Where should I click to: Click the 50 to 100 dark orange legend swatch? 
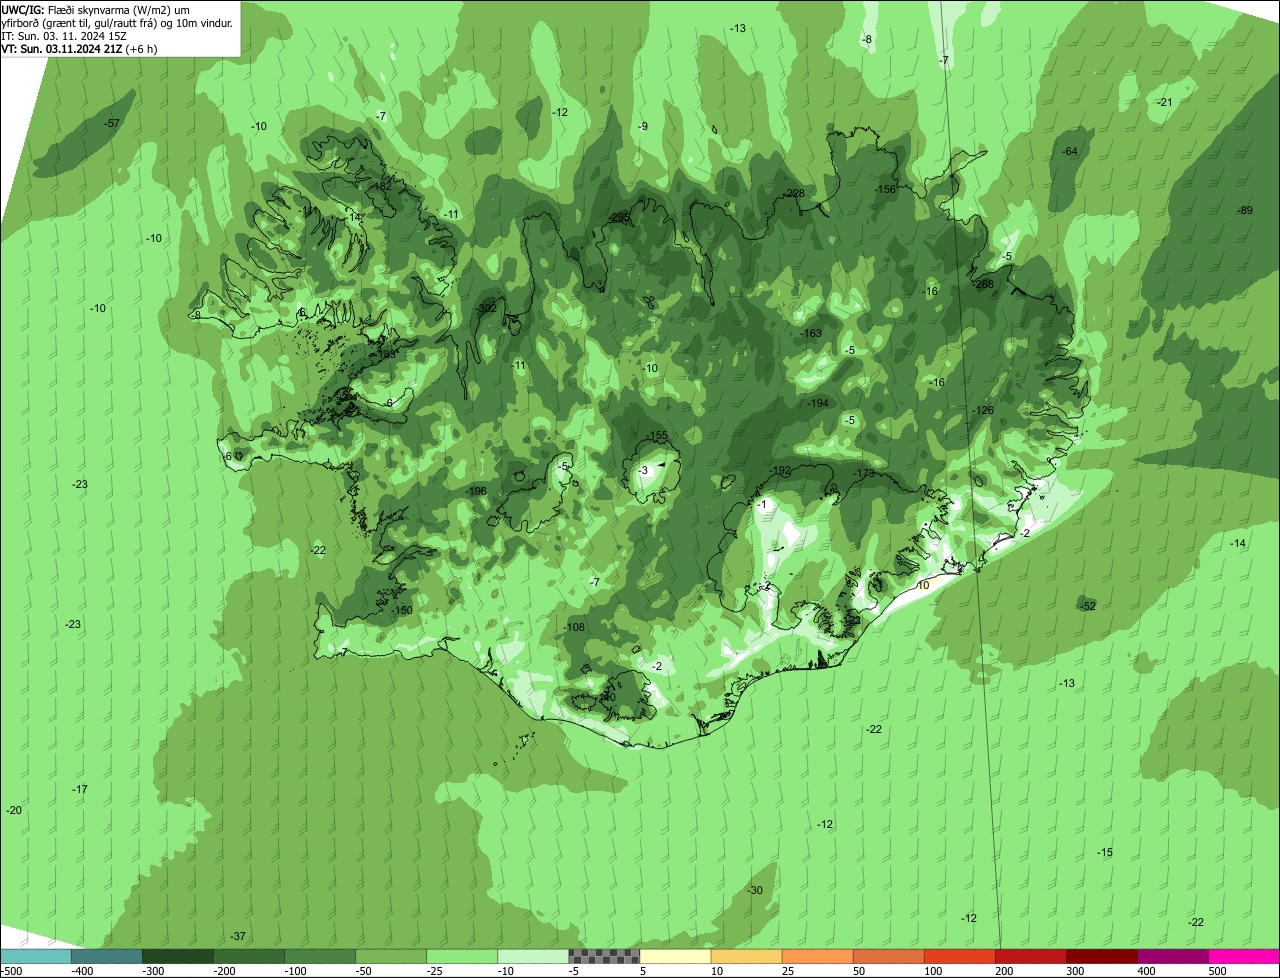coord(888,956)
